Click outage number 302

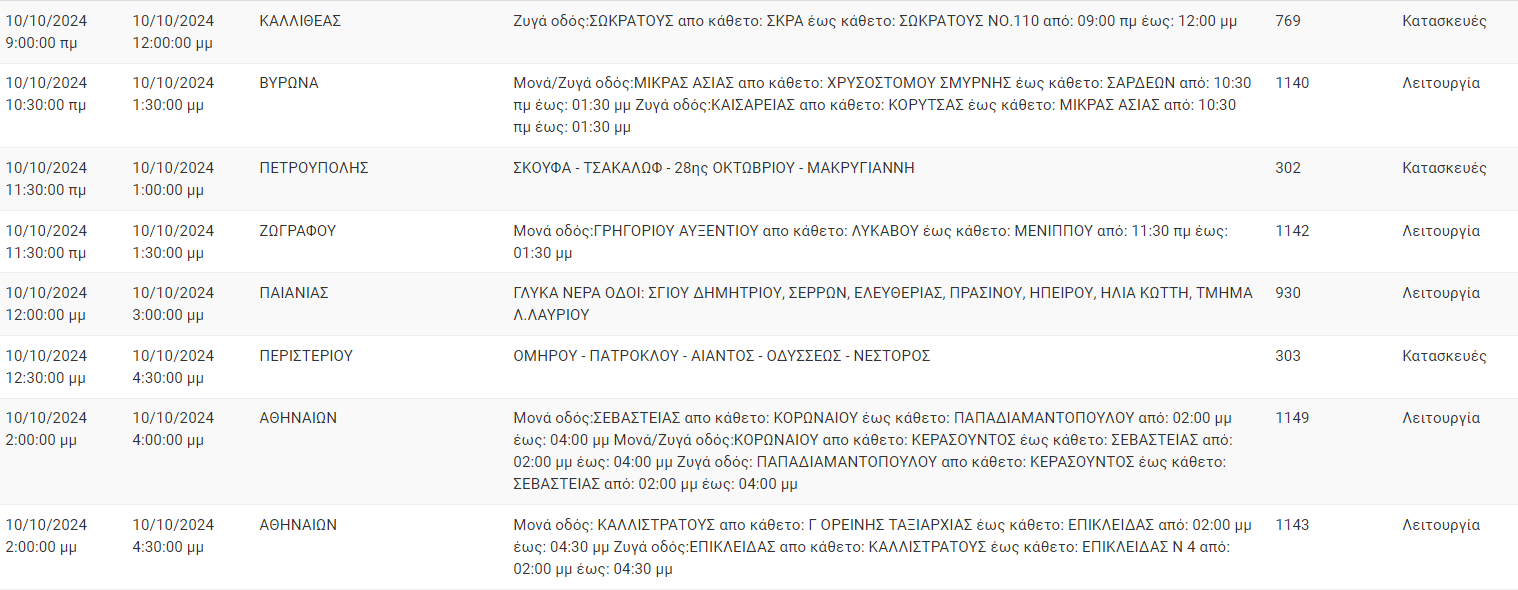[x=1288, y=168]
